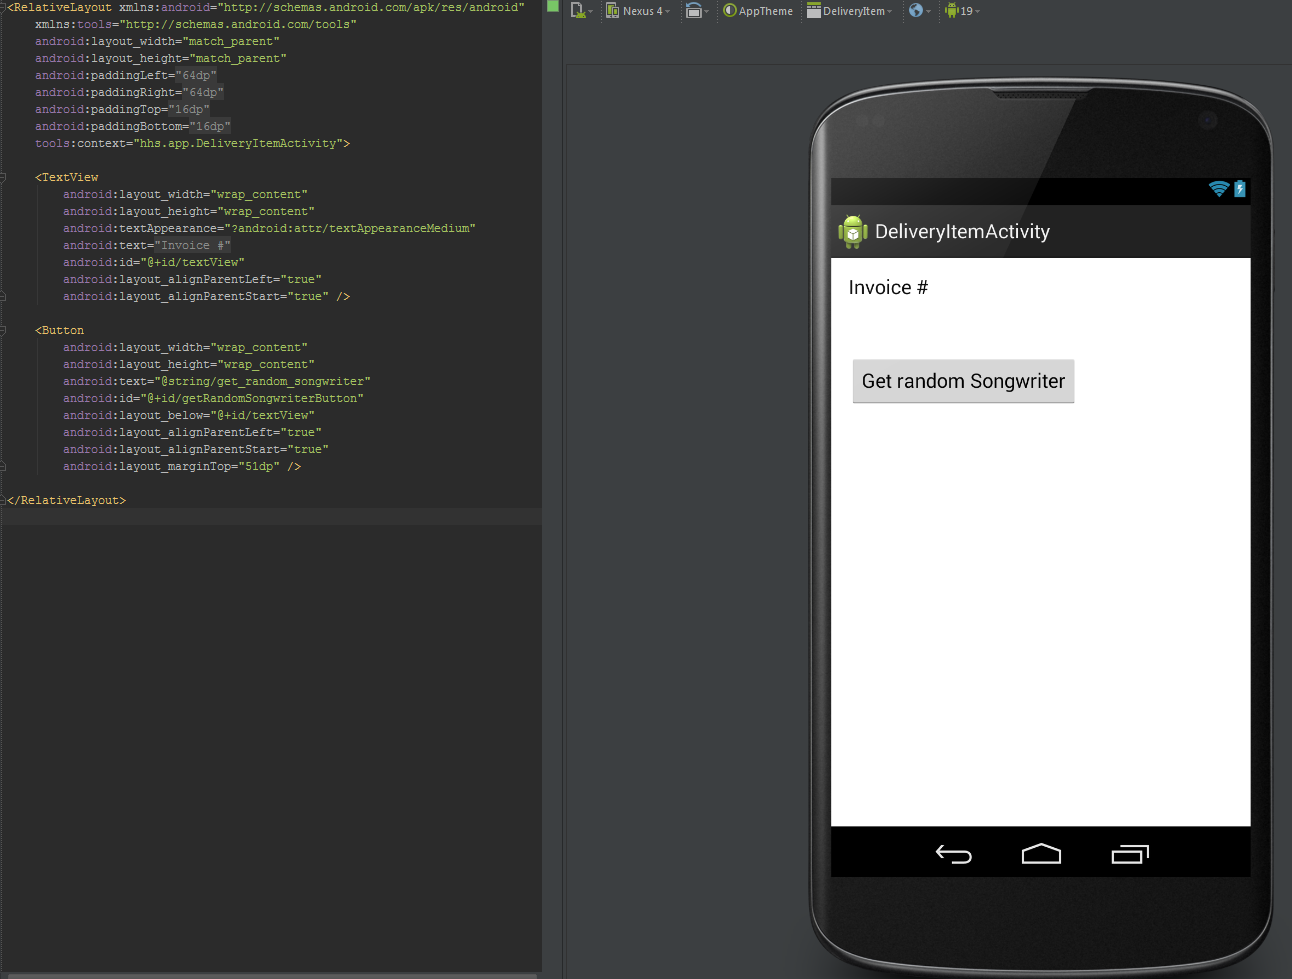Screen dimensions: 1292x979
Task: Click the recent apps icon on phone
Action: click(1130, 854)
